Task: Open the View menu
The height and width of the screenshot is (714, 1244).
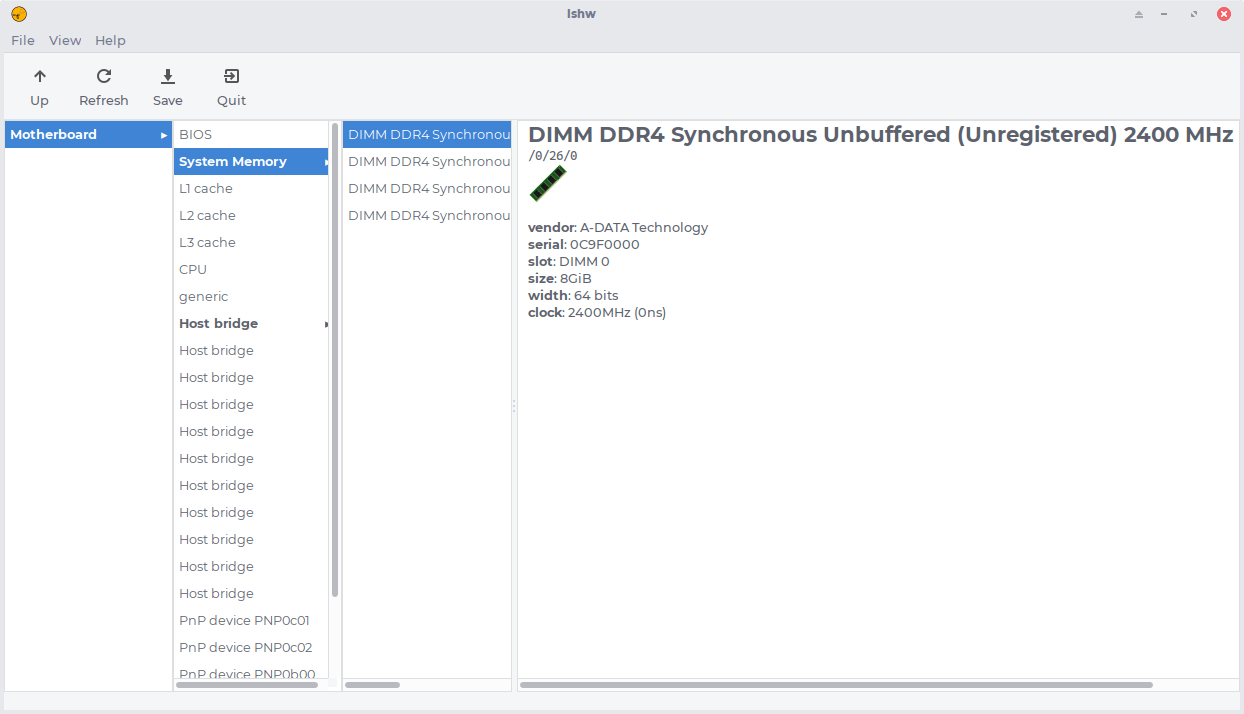Action: tap(65, 40)
